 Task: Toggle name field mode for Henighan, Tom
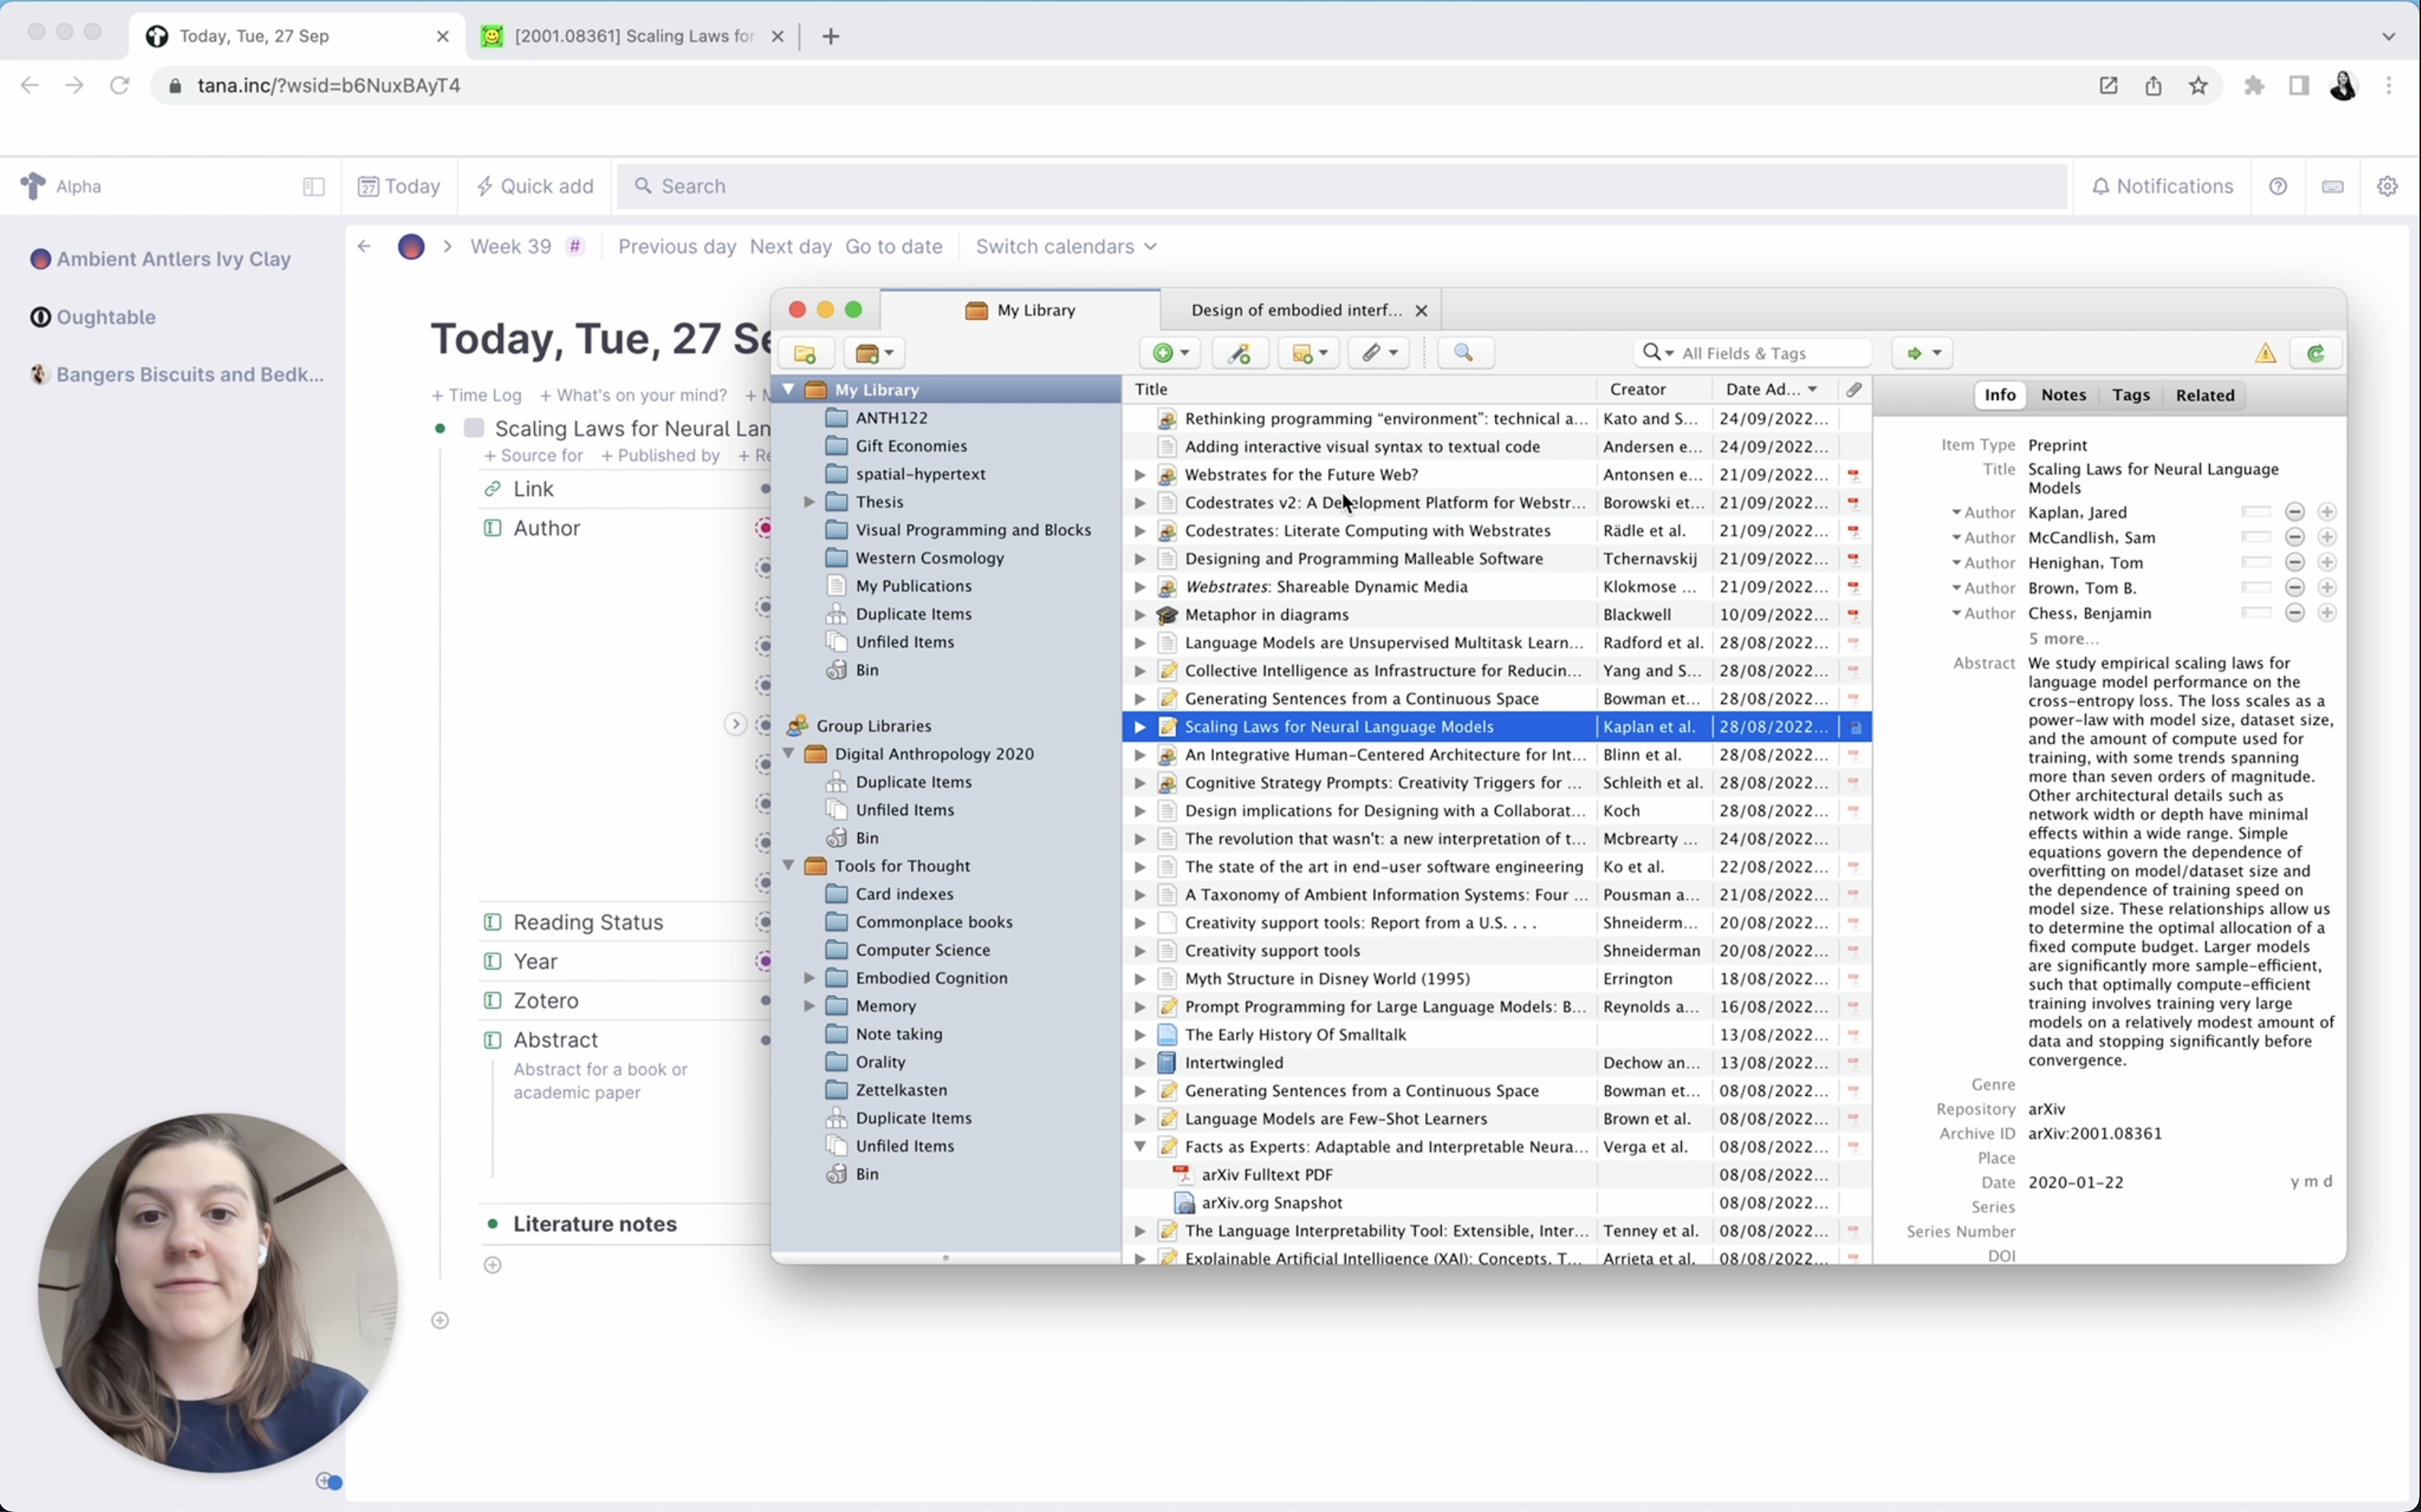(2255, 562)
